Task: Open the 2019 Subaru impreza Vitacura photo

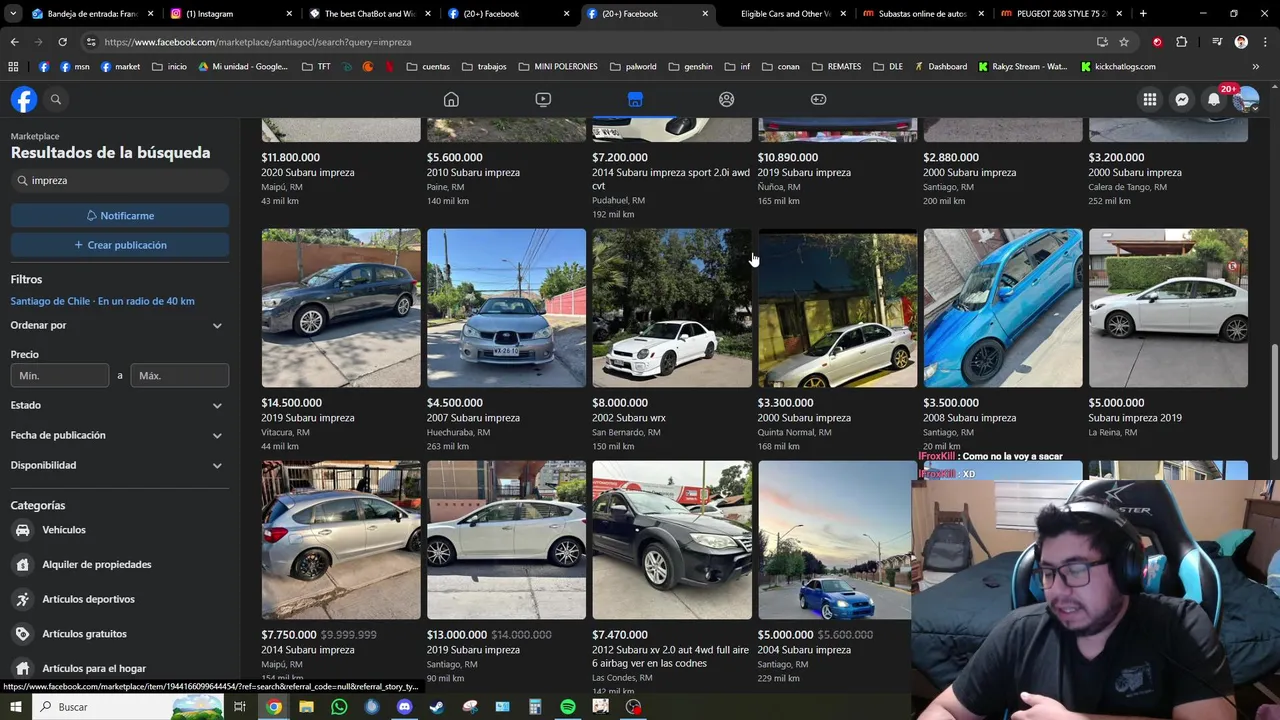Action: coord(341,308)
